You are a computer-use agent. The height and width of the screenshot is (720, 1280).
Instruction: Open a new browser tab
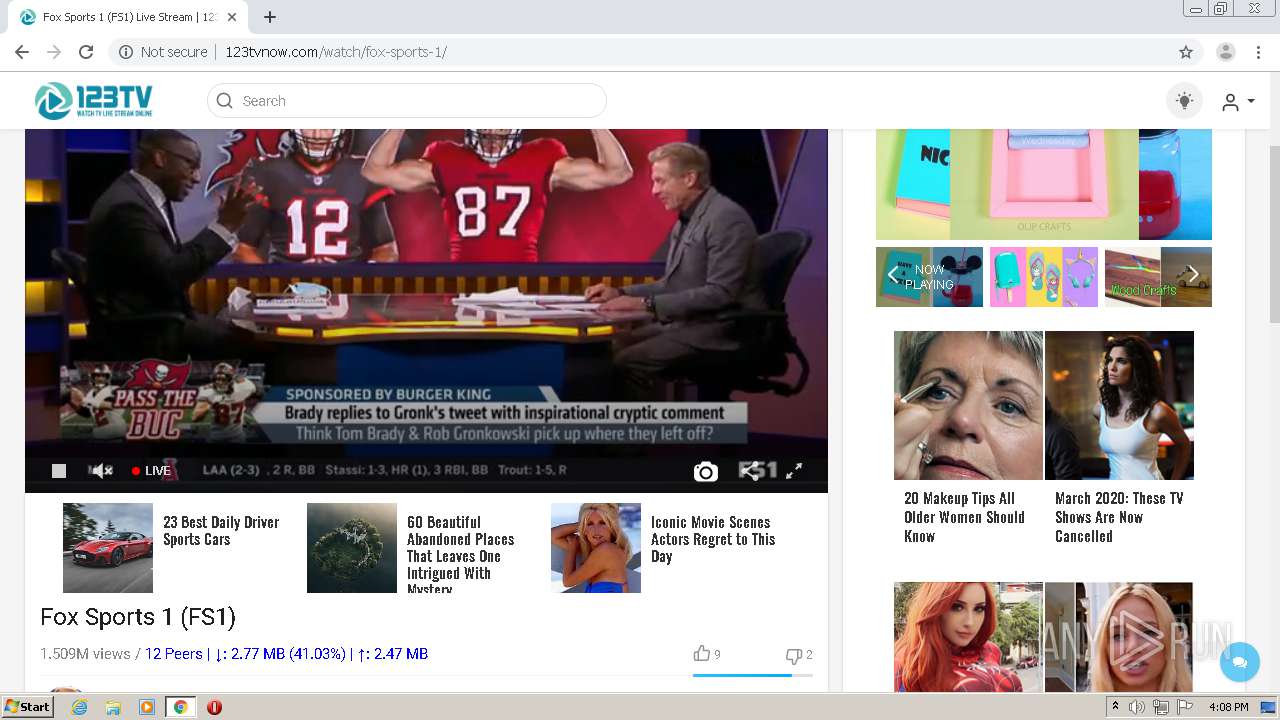tap(270, 17)
